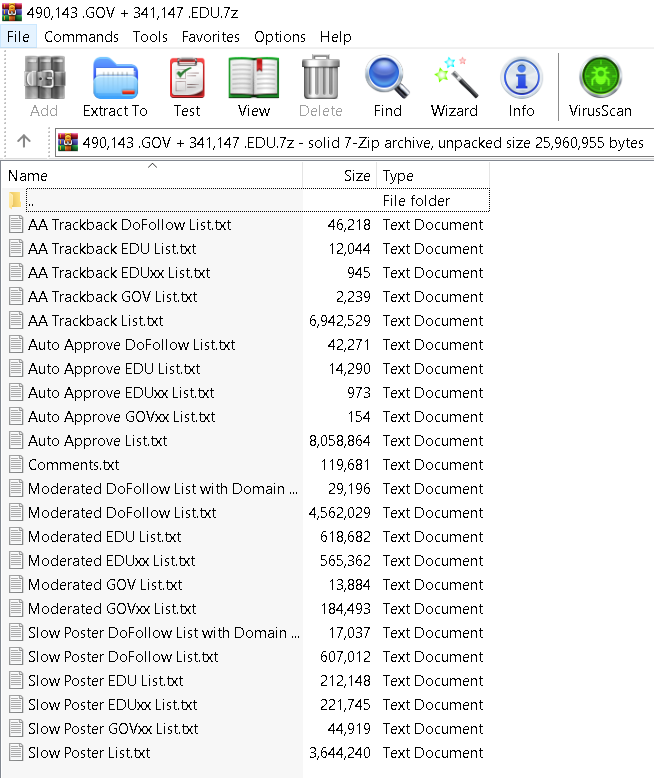Screen dimensions: 654x778
Task: Open the Commands menu
Action: pos(81,36)
